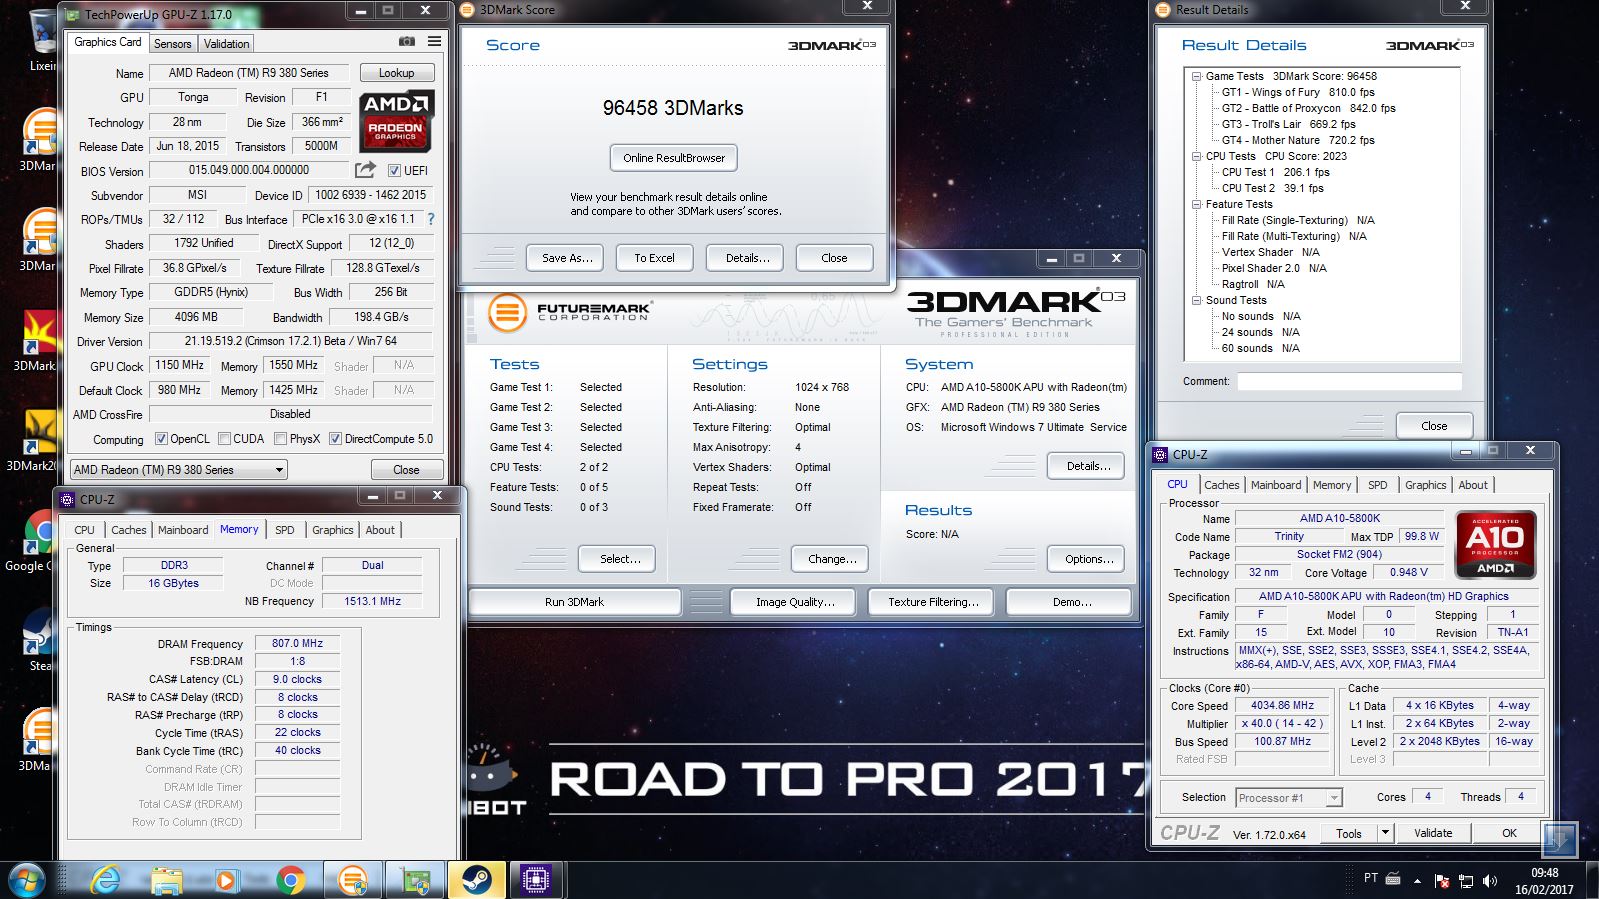Toggle the DirectCompute 5.0 checkbox
Viewport: 1599px width, 899px height.
click(336, 439)
